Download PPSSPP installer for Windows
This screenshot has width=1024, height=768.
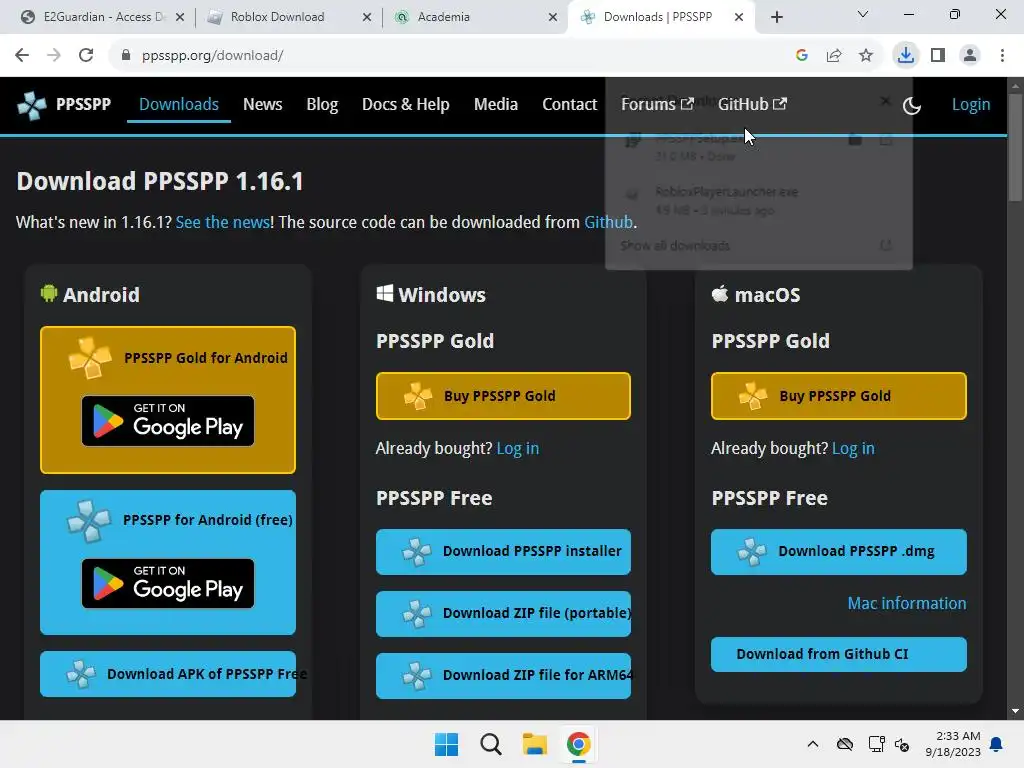click(x=504, y=552)
